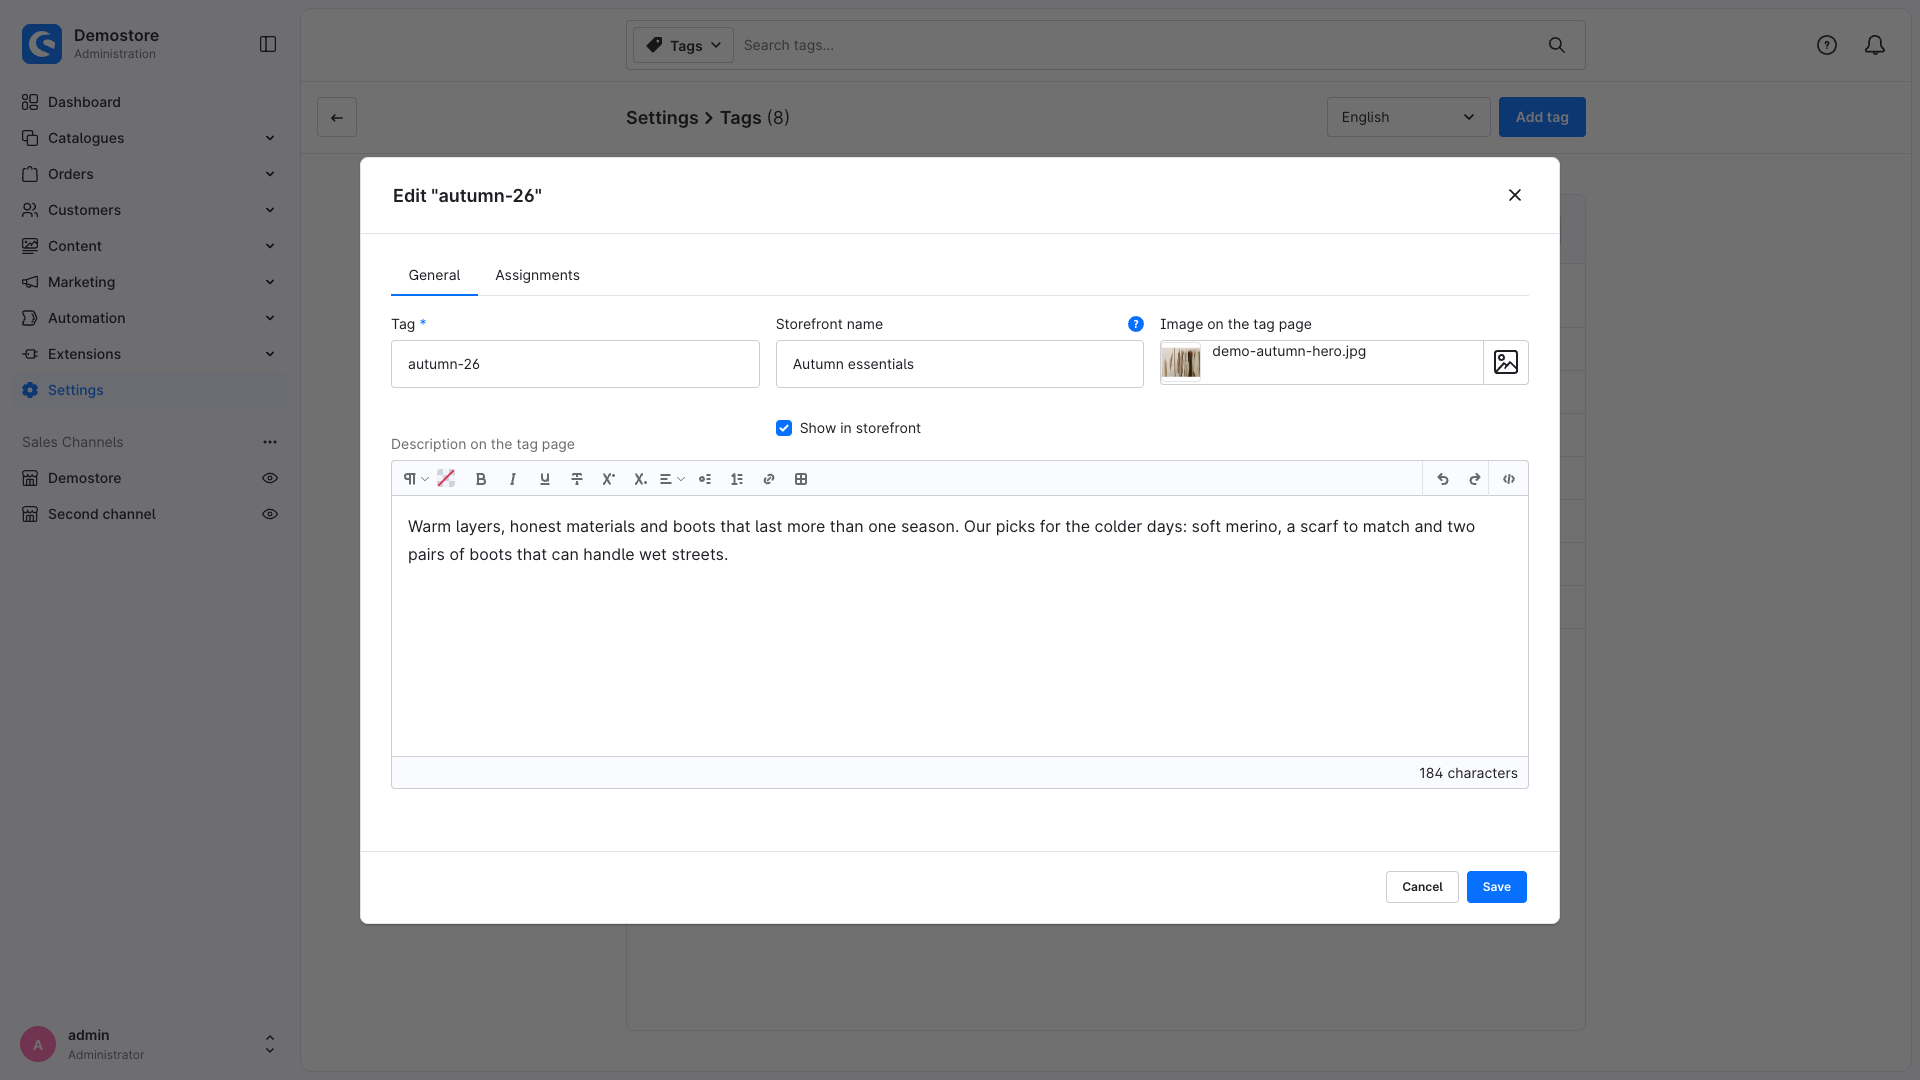Select the General tab
This screenshot has width=1920, height=1080.
click(x=434, y=275)
